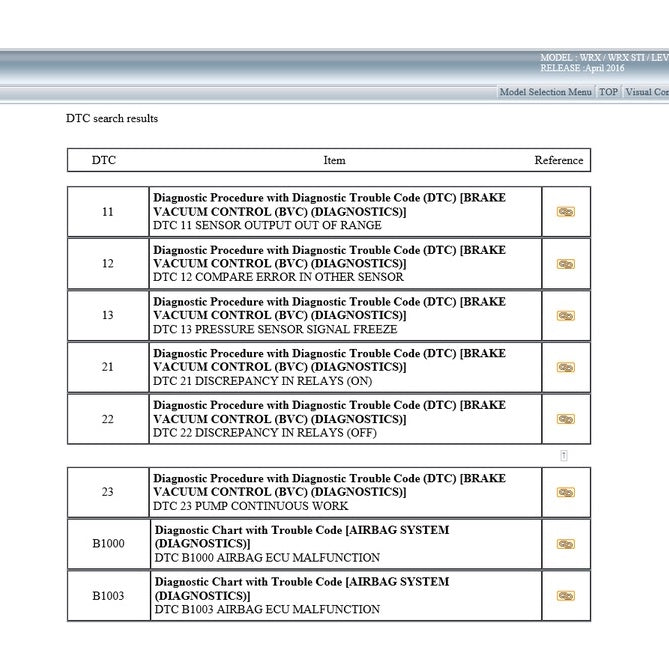The height and width of the screenshot is (669, 669).
Task: Select the Visual Con menu tab
Action: pyautogui.click(x=646, y=92)
